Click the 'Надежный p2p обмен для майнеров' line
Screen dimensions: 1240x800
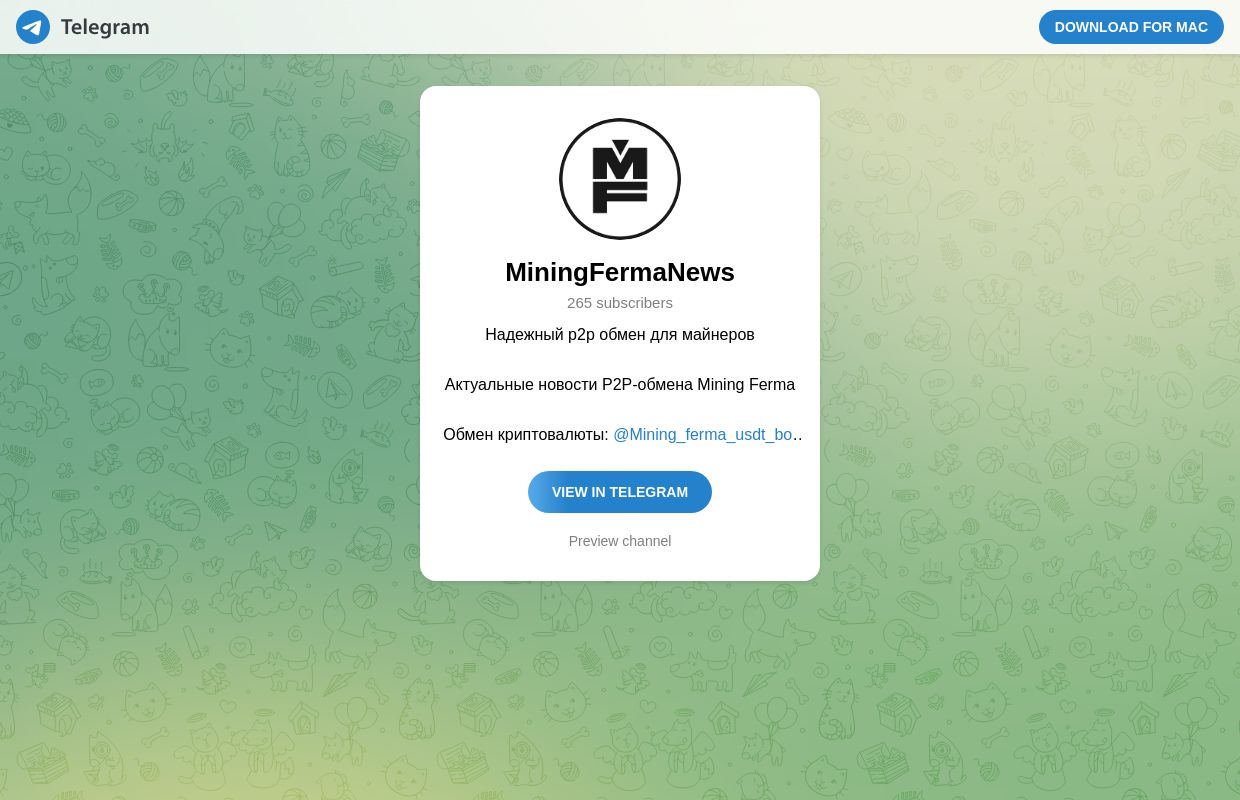click(620, 335)
